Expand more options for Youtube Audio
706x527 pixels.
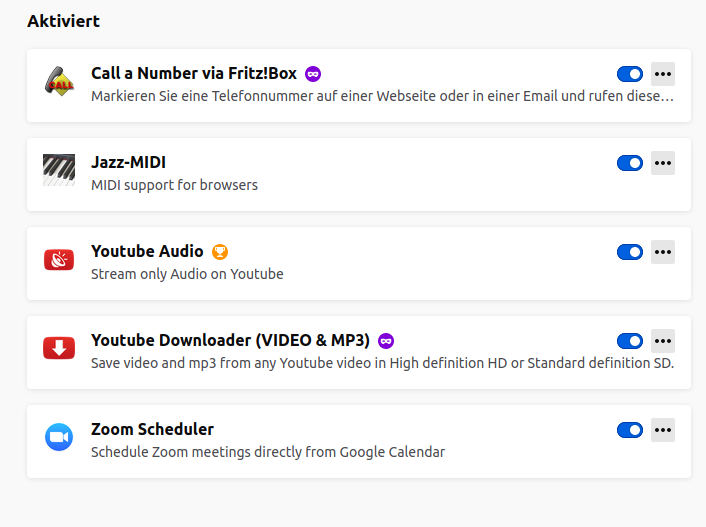pyautogui.click(x=663, y=252)
